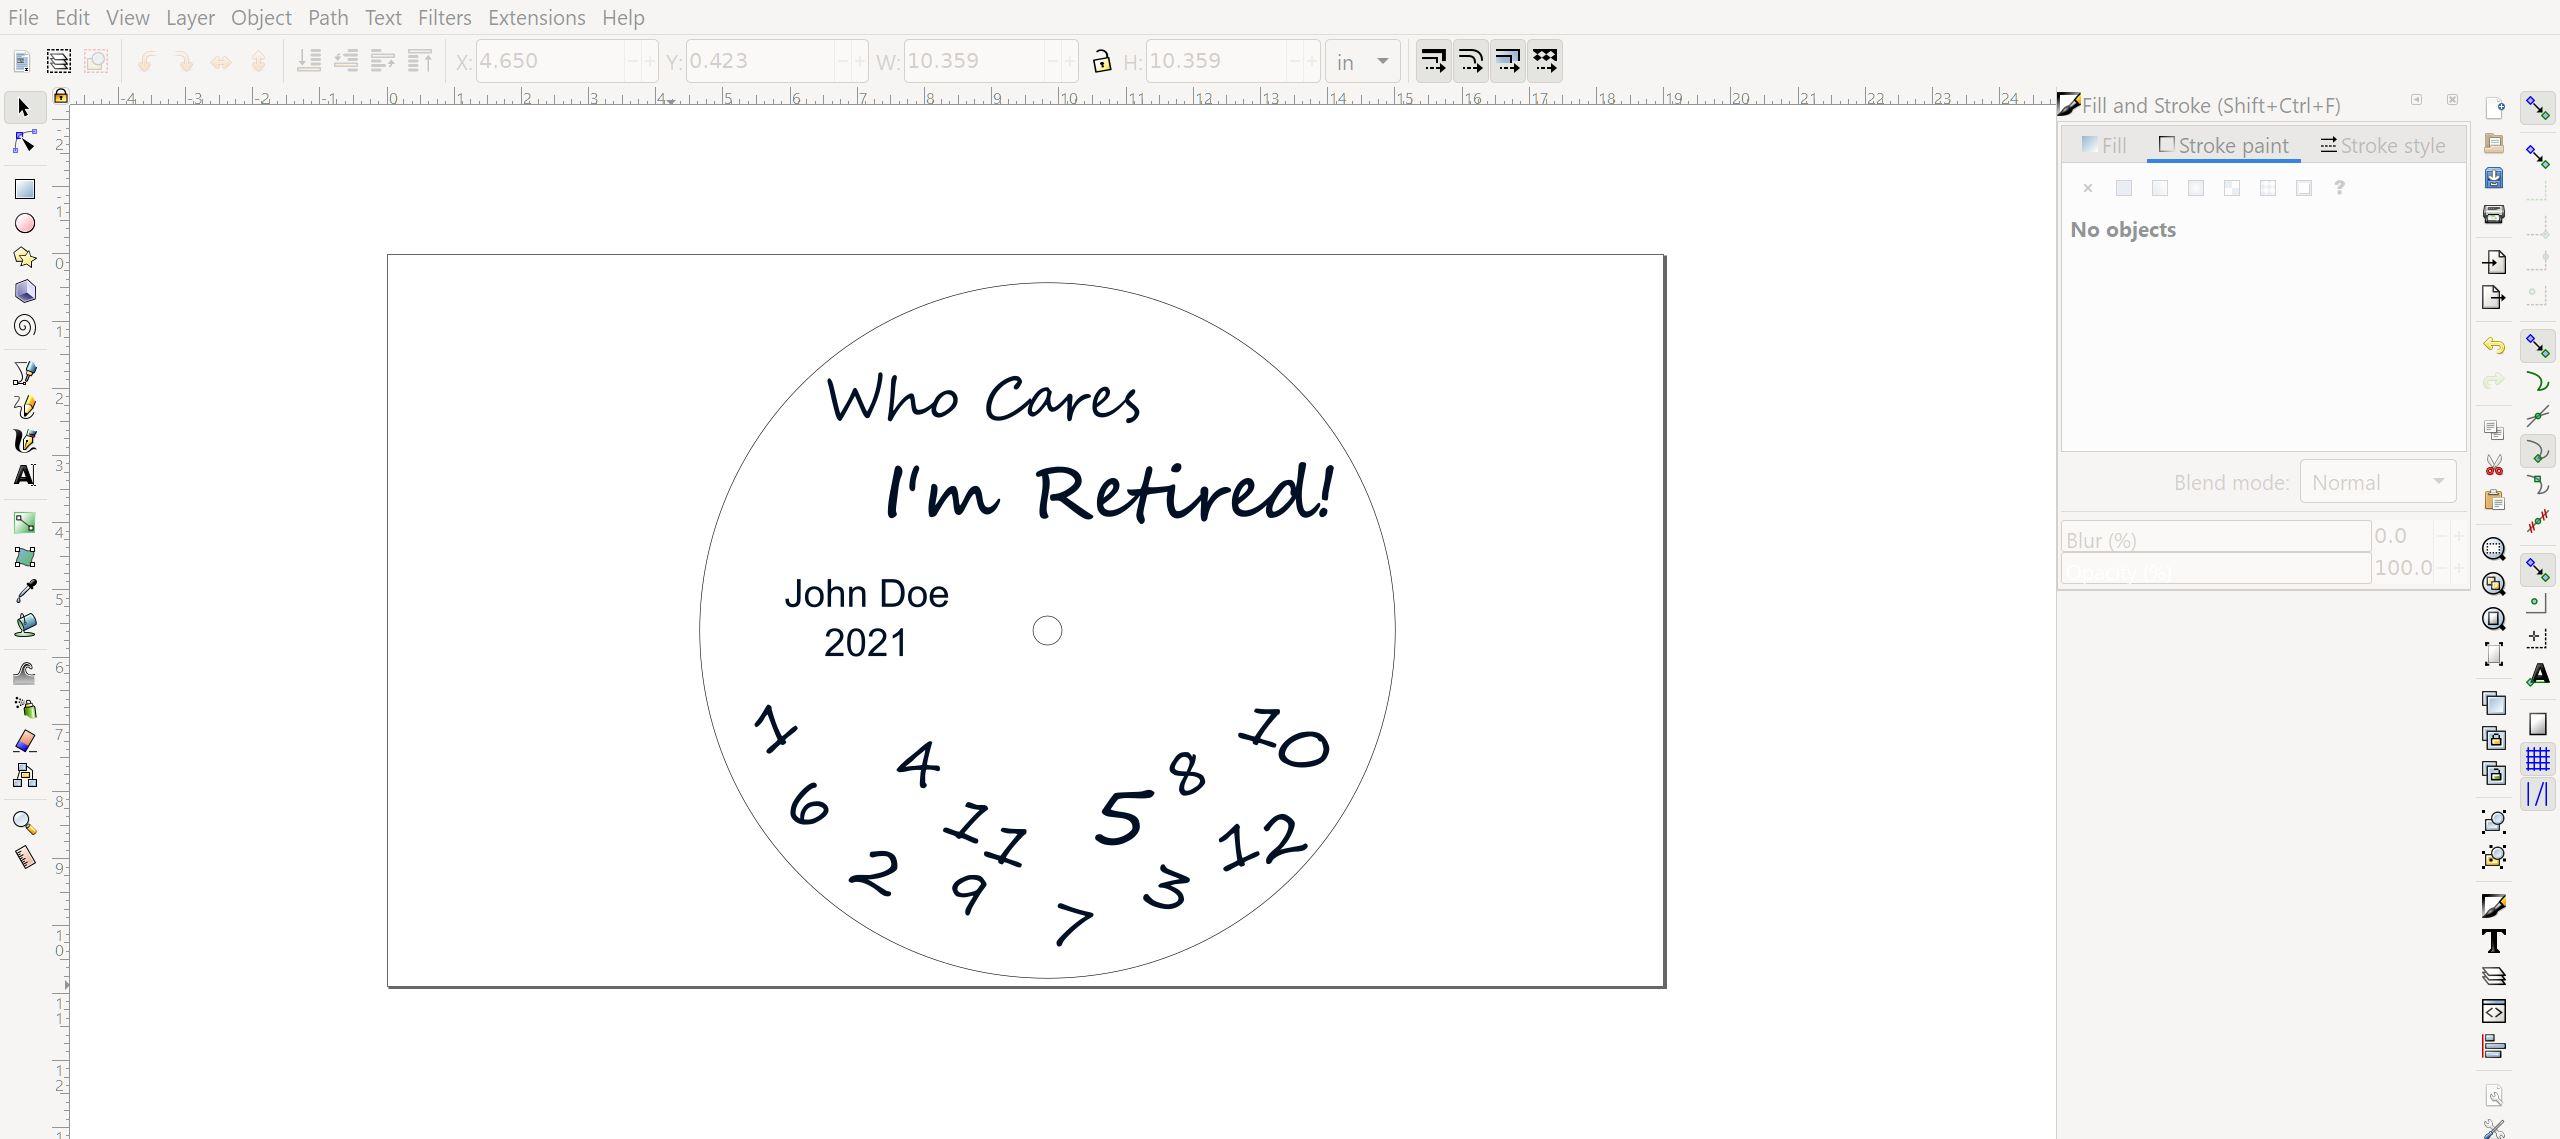The height and width of the screenshot is (1139, 2560).
Task: Activate the Zoom magnifier tool
Action: (x=25, y=823)
